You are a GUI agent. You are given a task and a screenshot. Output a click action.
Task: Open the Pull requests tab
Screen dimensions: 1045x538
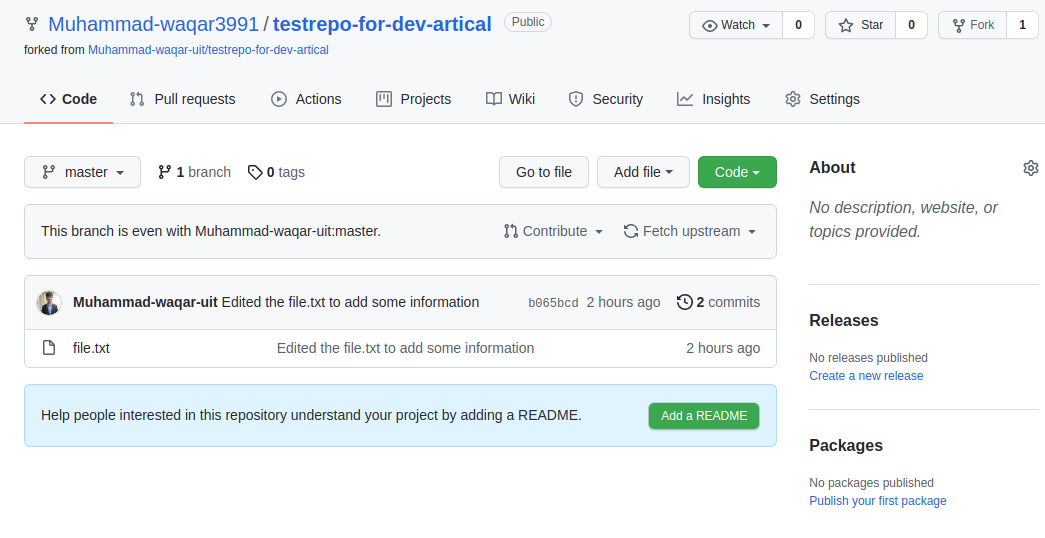click(182, 99)
